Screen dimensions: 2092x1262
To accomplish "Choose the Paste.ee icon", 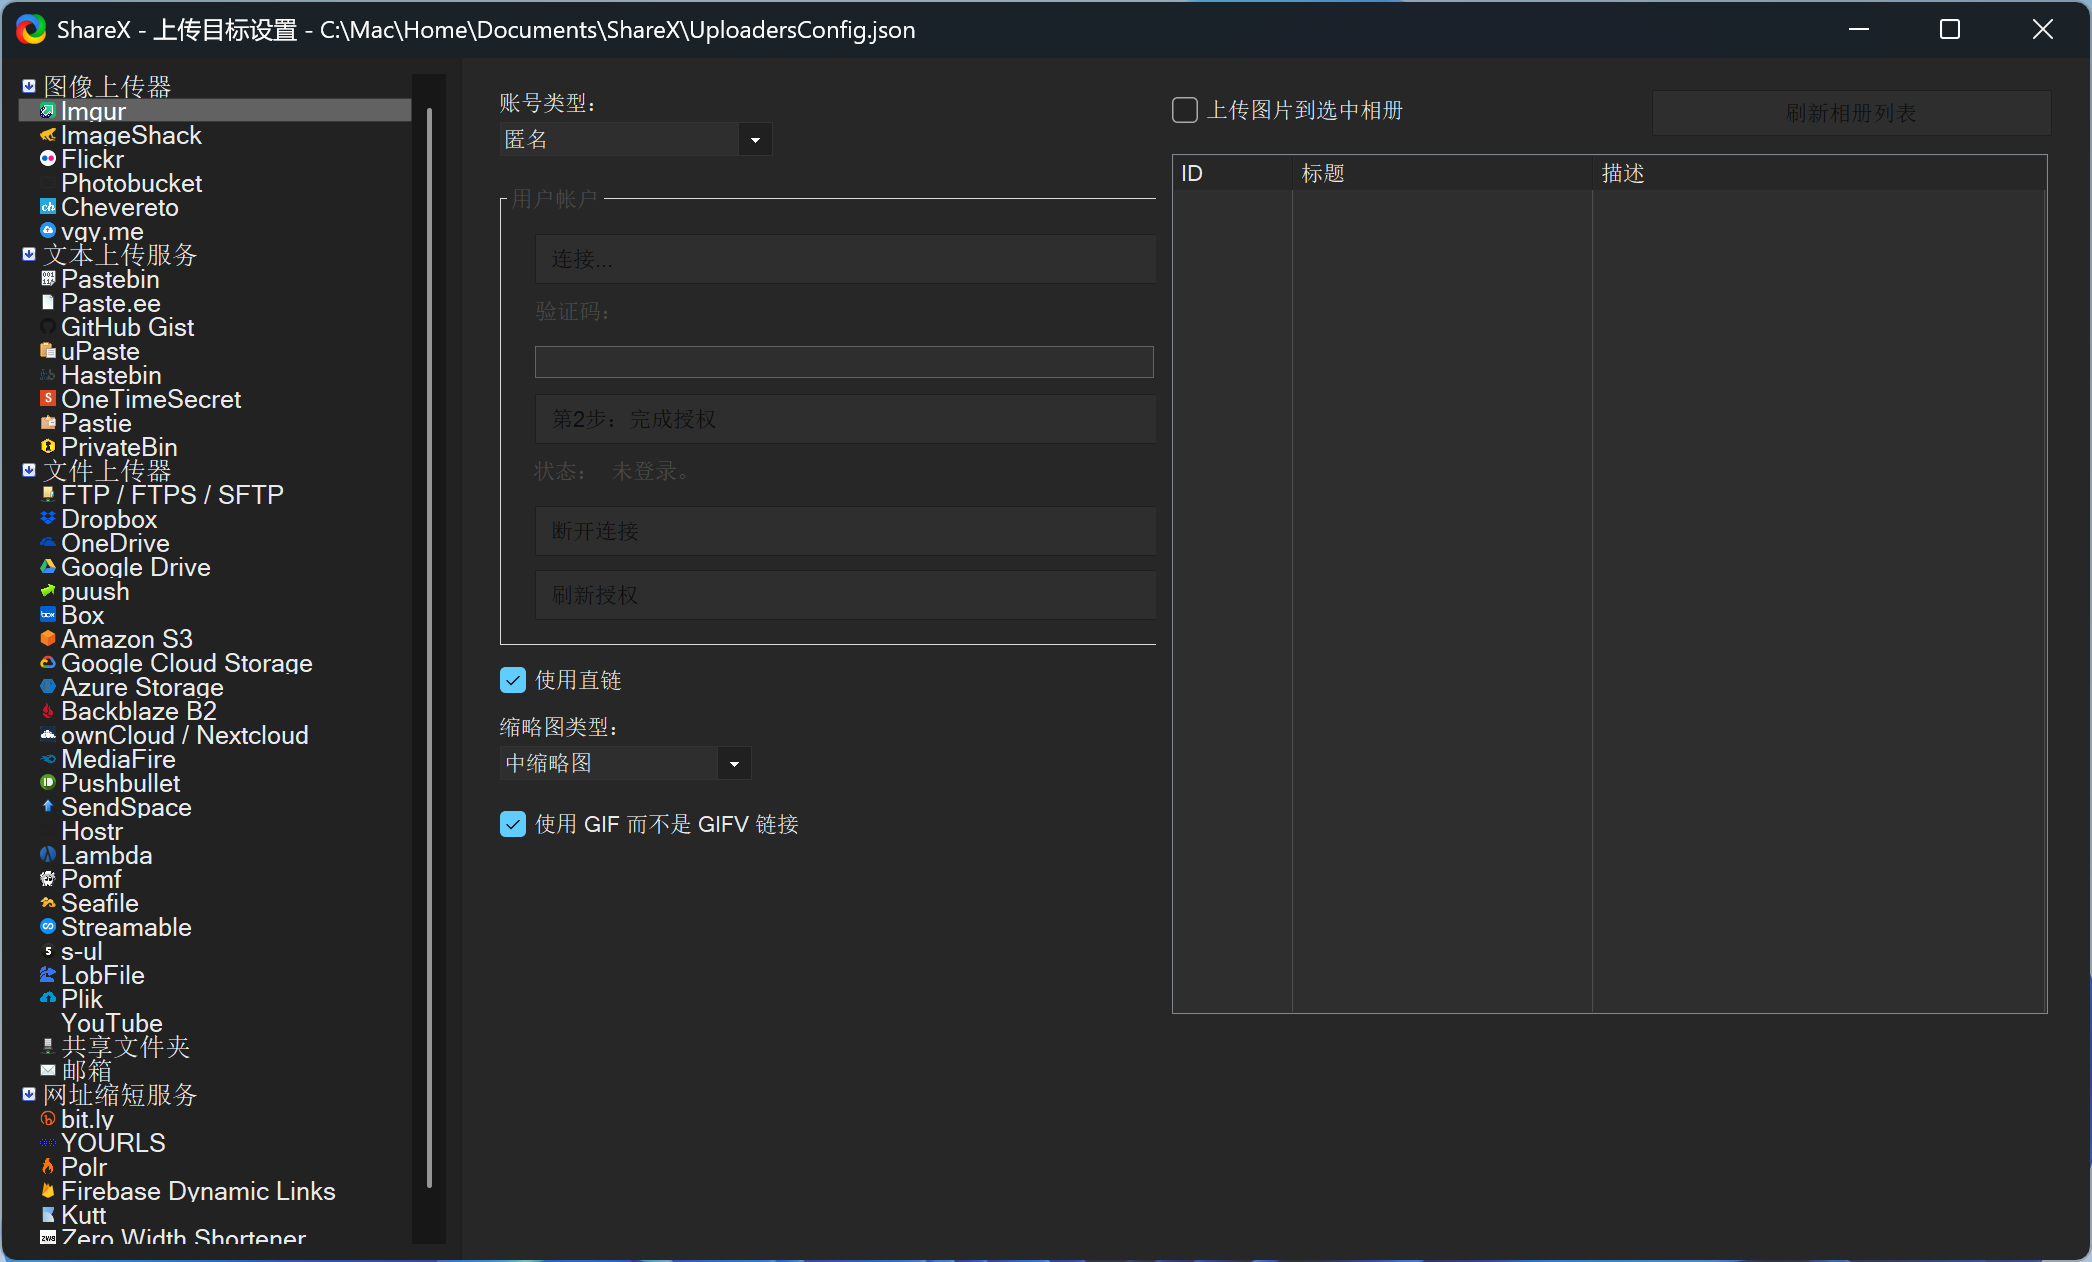I will point(47,303).
